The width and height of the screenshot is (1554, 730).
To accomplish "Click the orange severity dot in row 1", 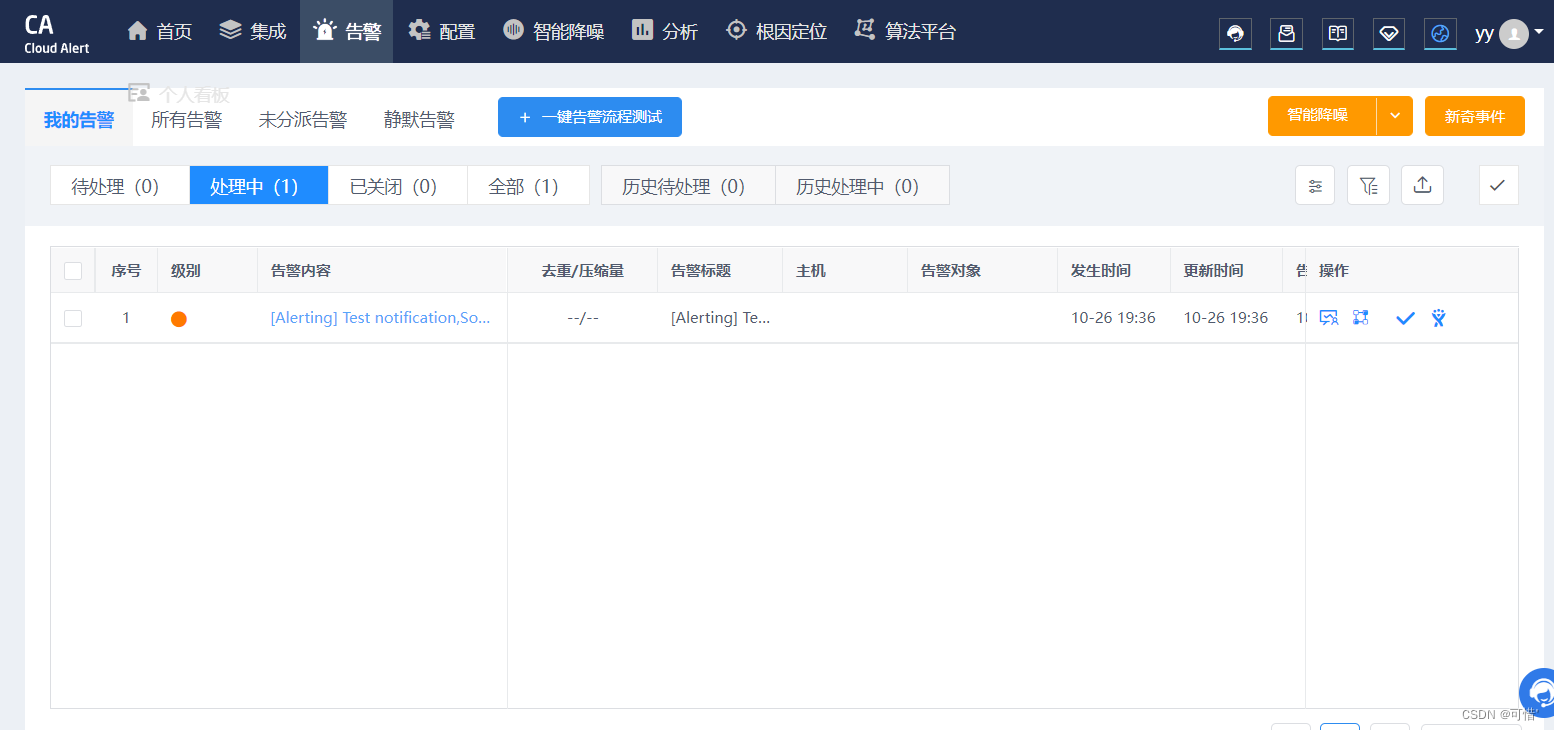I will 179,319.
